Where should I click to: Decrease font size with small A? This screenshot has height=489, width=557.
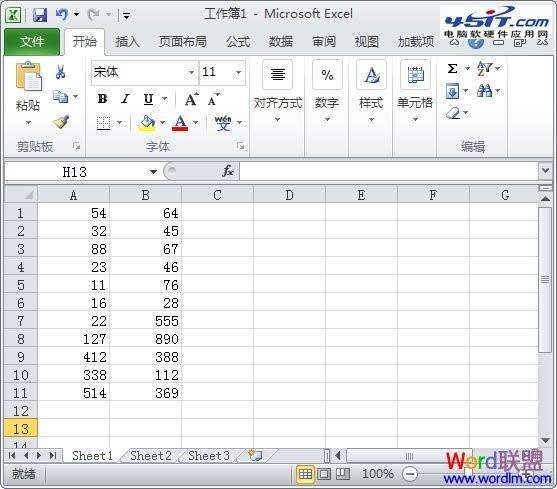[x=213, y=100]
